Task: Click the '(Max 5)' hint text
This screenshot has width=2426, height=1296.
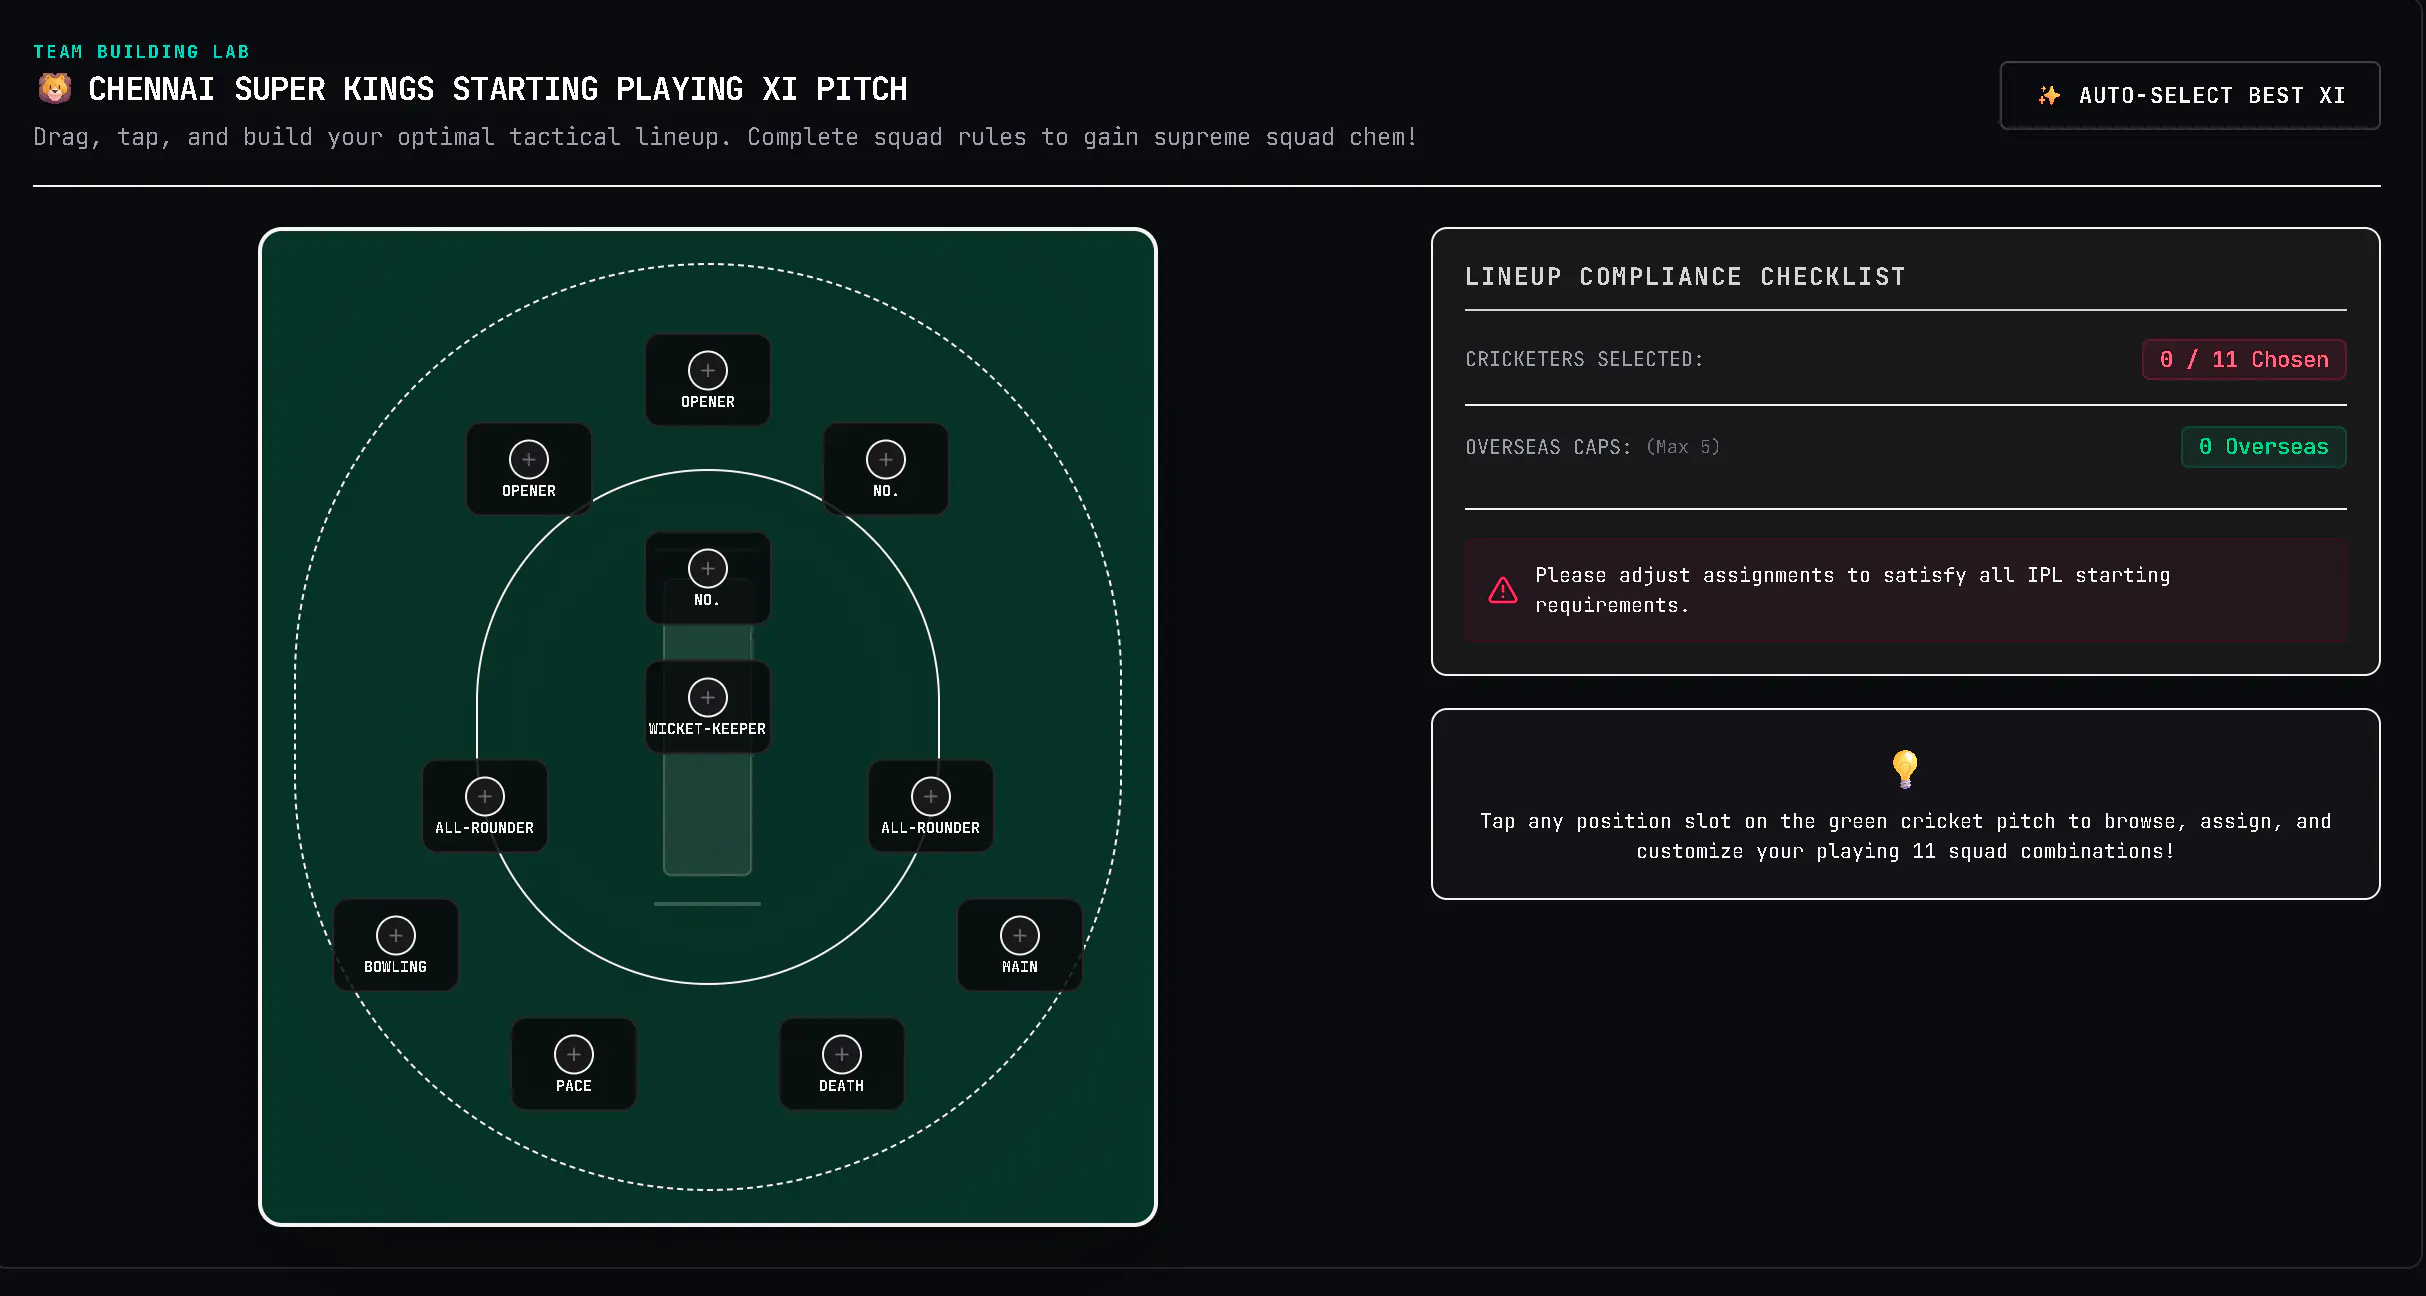Action: click(1683, 447)
